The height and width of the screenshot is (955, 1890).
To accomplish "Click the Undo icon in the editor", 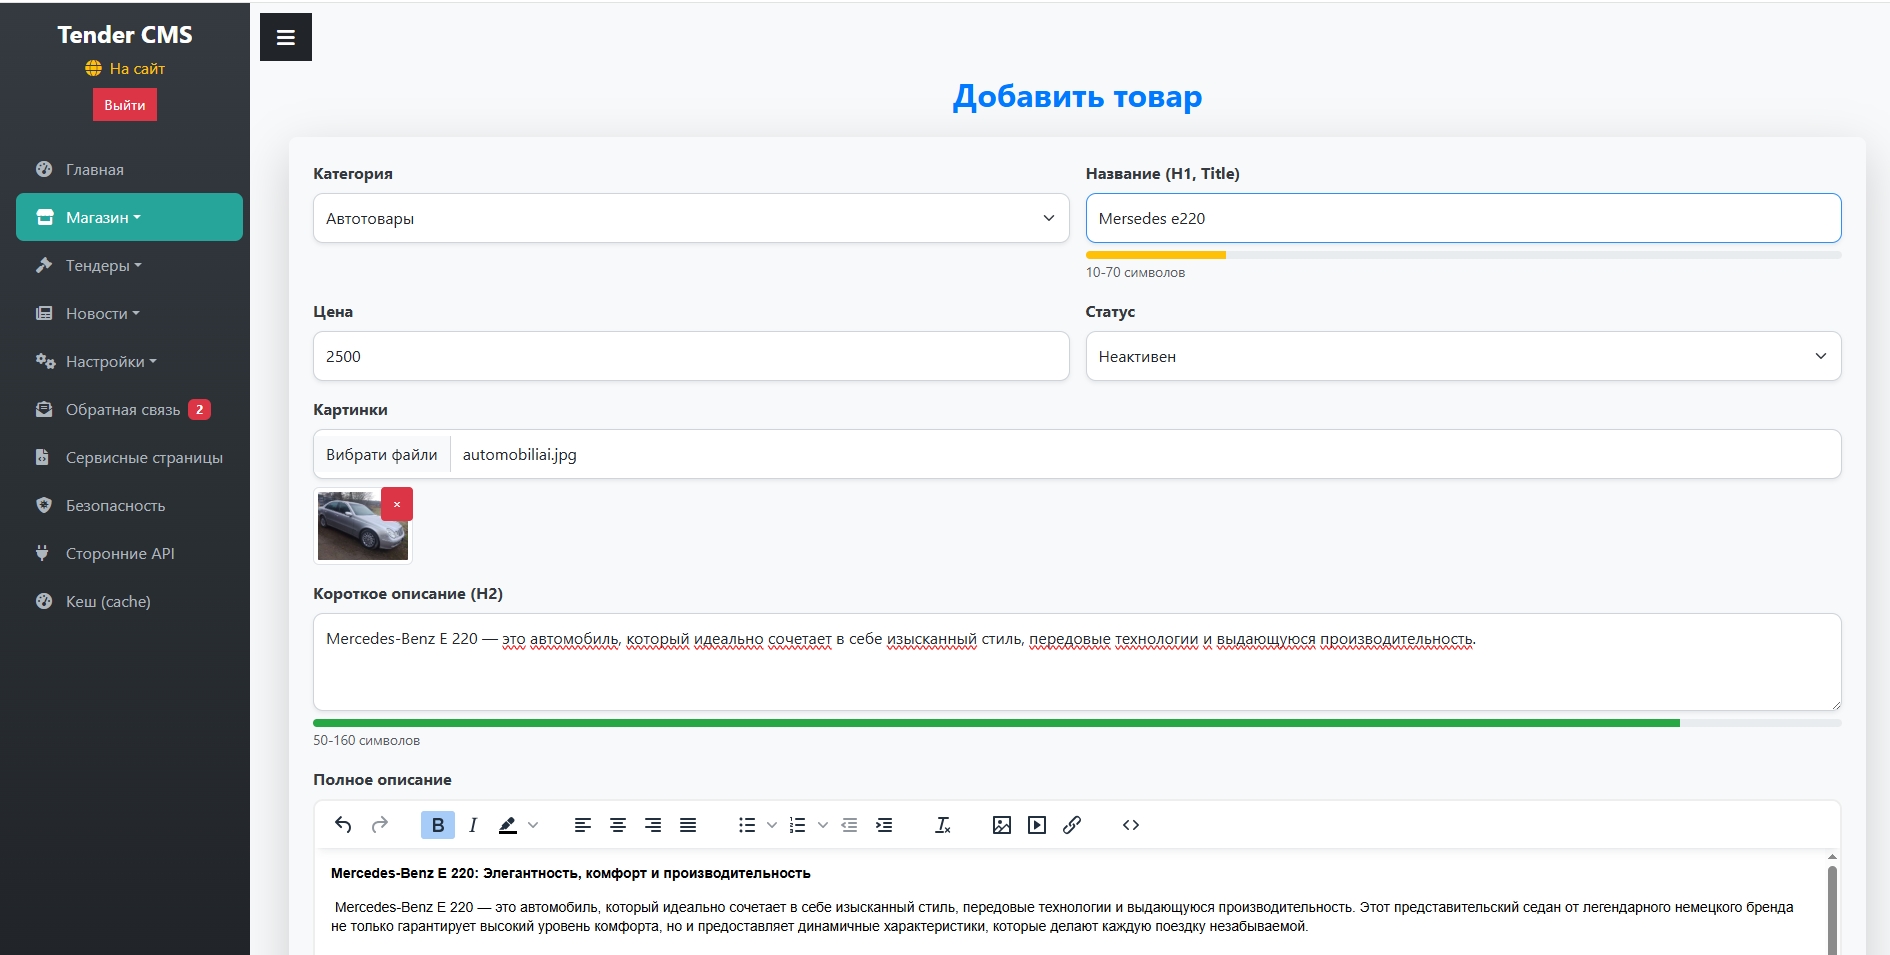I will tap(342, 825).
